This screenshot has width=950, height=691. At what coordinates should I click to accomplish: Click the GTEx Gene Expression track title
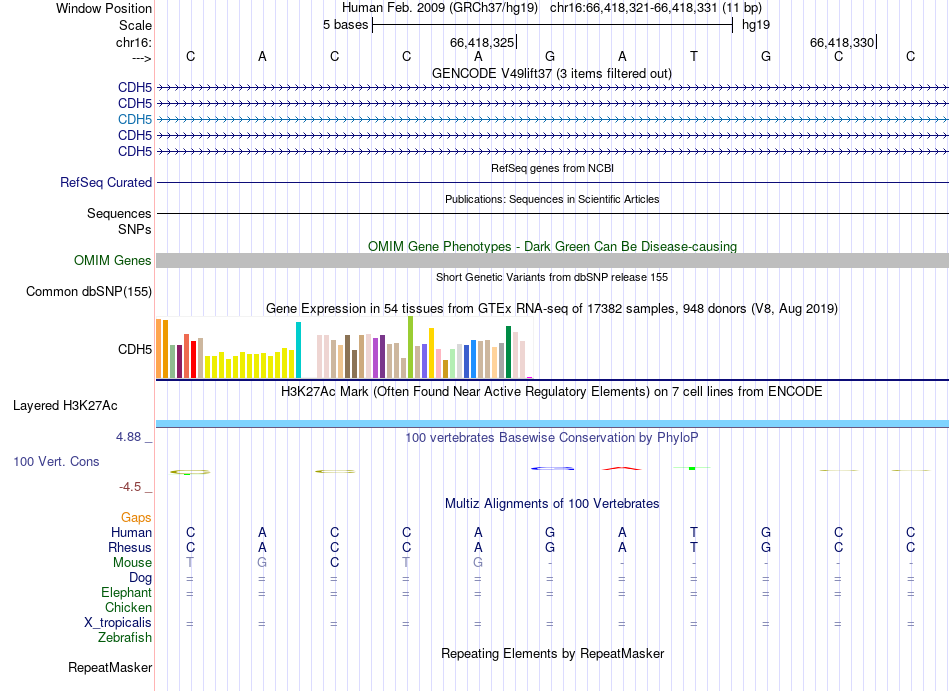tap(552, 309)
